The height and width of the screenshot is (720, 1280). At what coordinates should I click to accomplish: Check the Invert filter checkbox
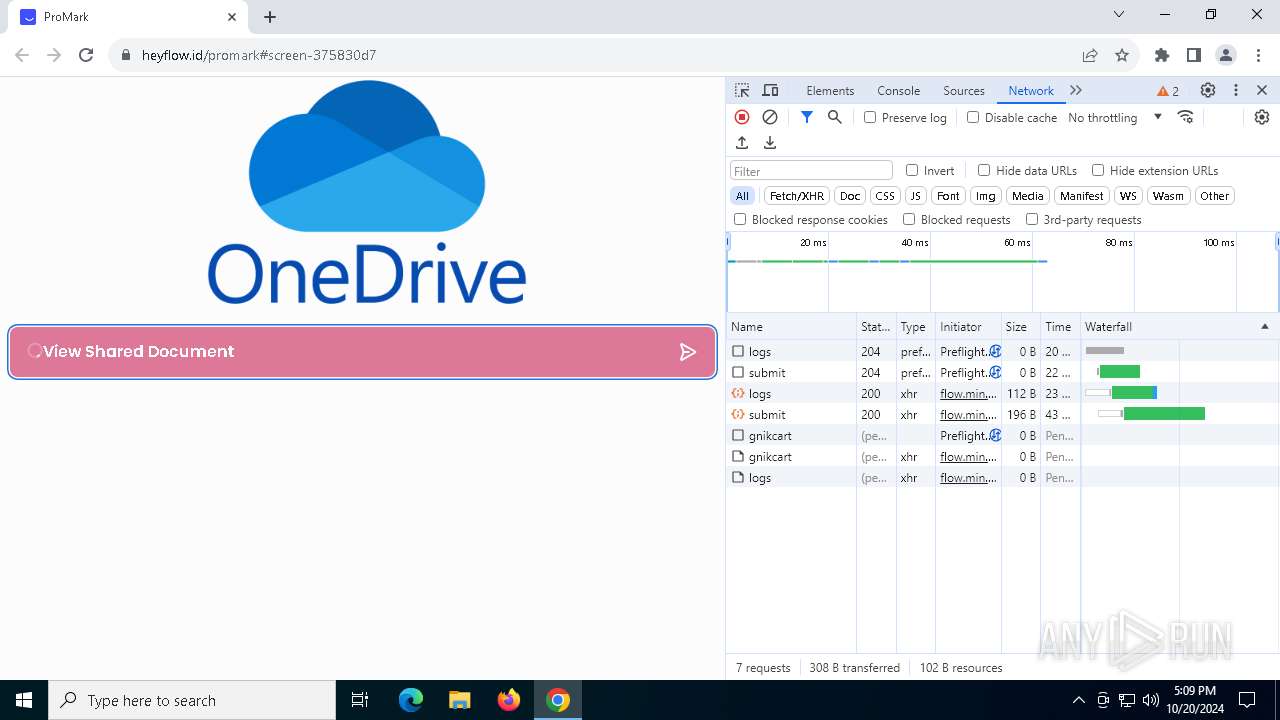(x=912, y=170)
